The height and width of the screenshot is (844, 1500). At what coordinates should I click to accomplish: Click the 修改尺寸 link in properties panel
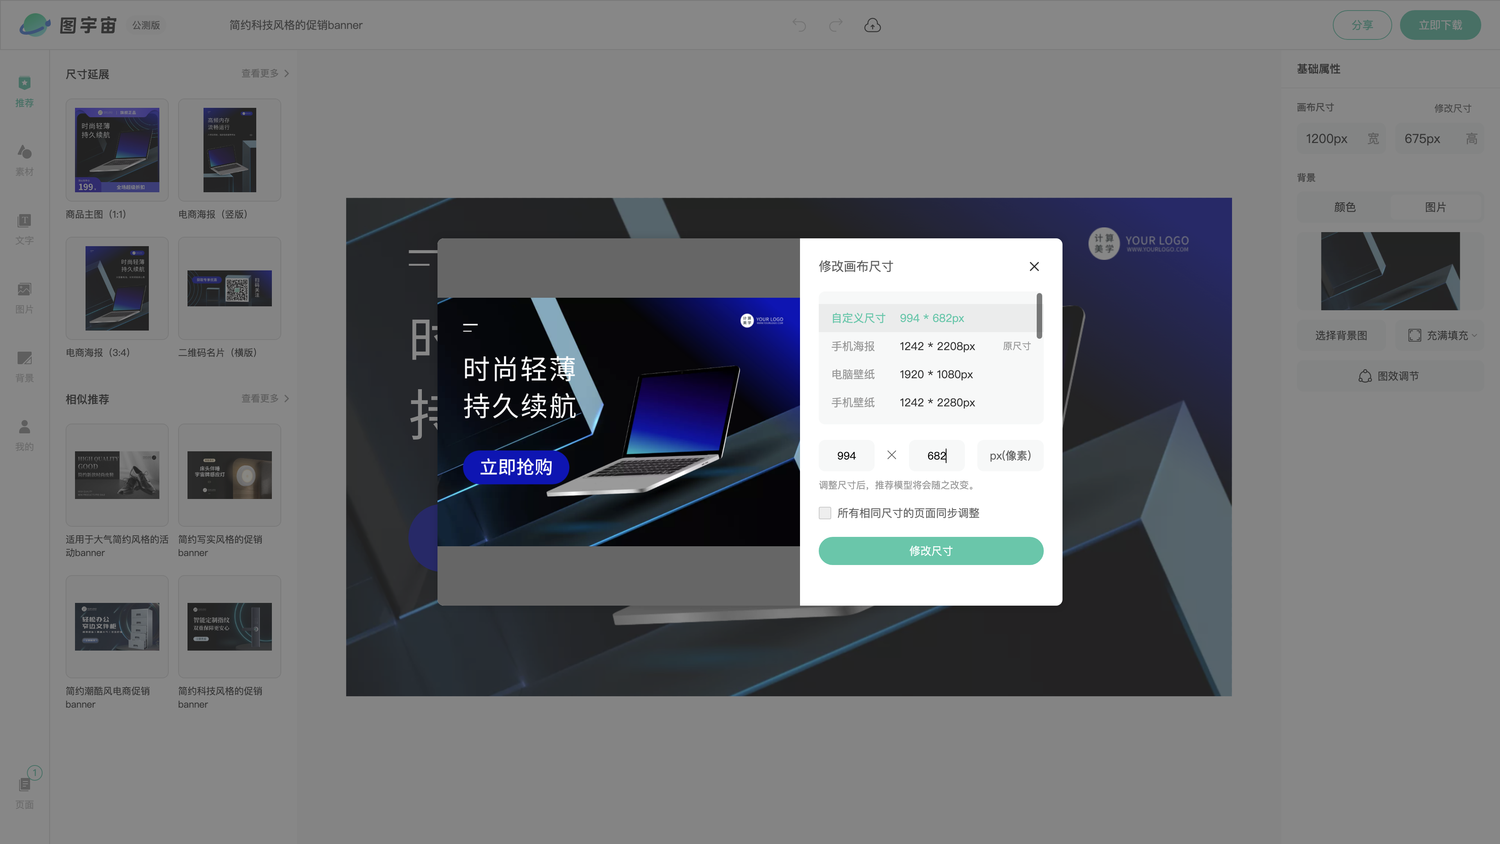click(1452, 108)
